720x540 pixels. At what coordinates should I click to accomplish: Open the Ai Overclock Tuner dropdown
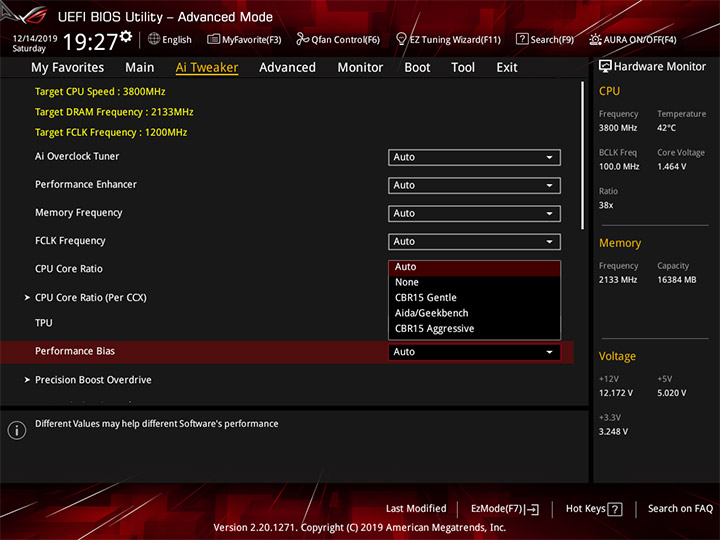(474, 158)
